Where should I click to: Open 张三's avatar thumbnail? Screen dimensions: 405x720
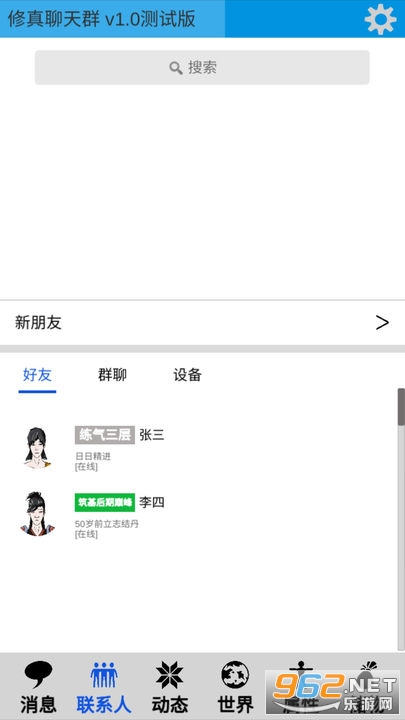[x=37, y=448]
